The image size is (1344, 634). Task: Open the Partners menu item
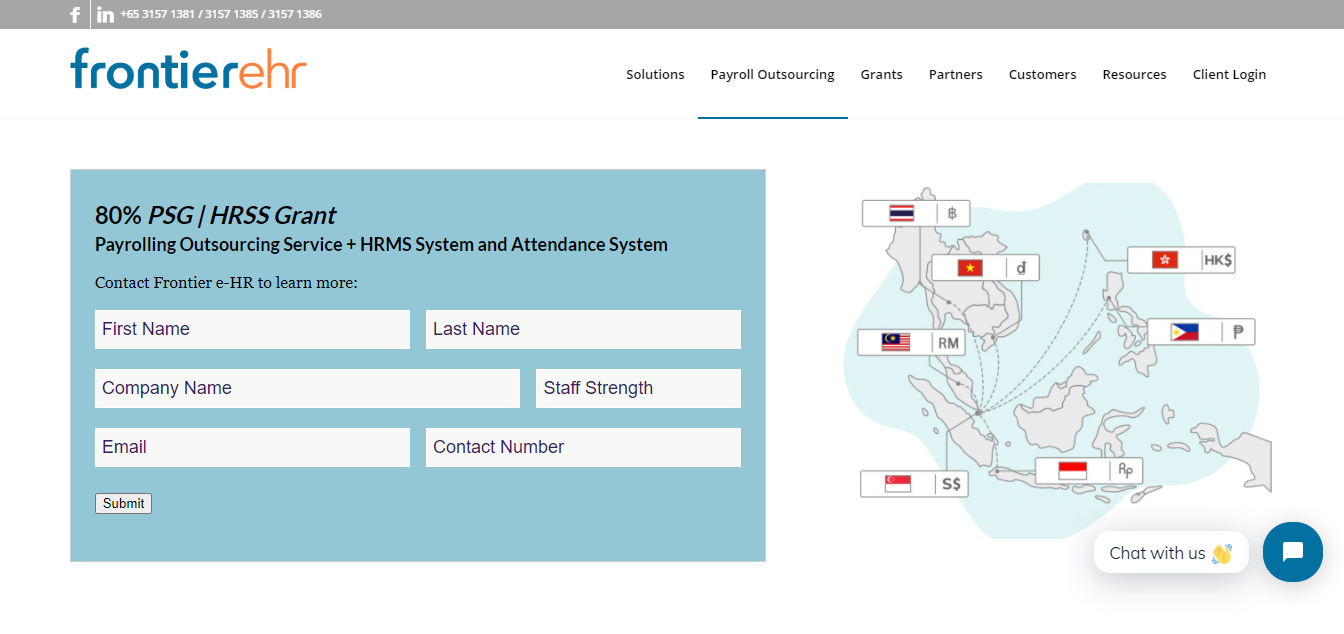click(x=955, y=74)
